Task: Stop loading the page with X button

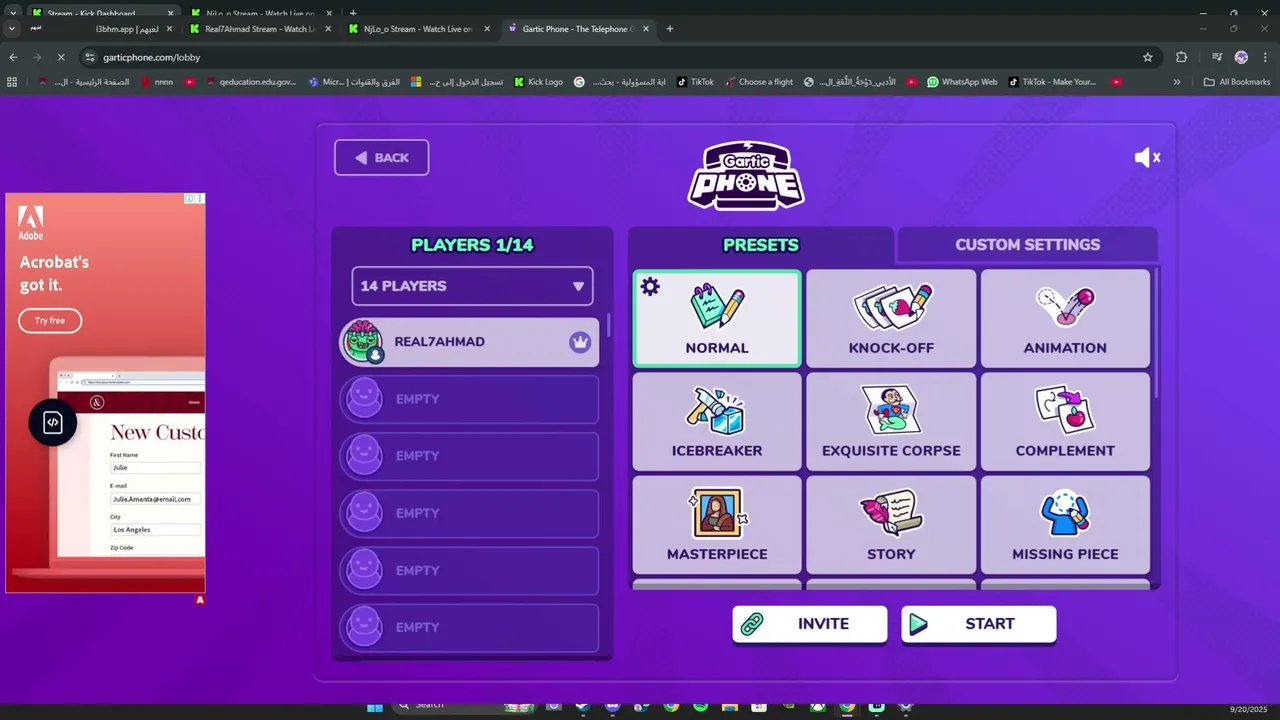Action: click(x=60, y=57)
